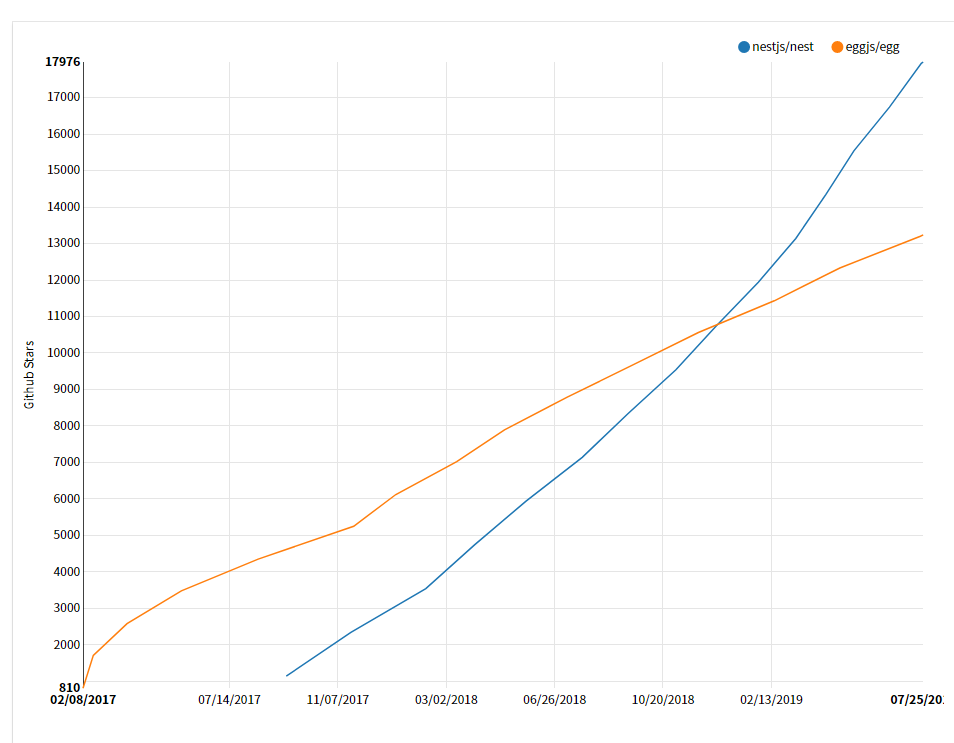Click the 06/26/2018 x-axis date label

coord(554,700)
